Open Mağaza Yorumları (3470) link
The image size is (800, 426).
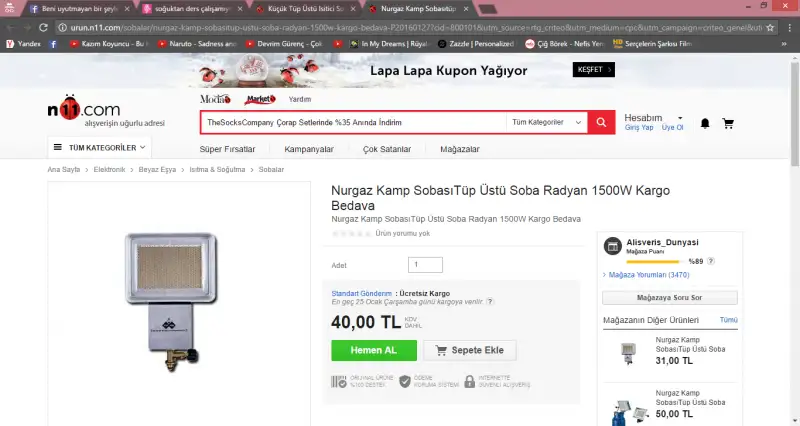648,274
